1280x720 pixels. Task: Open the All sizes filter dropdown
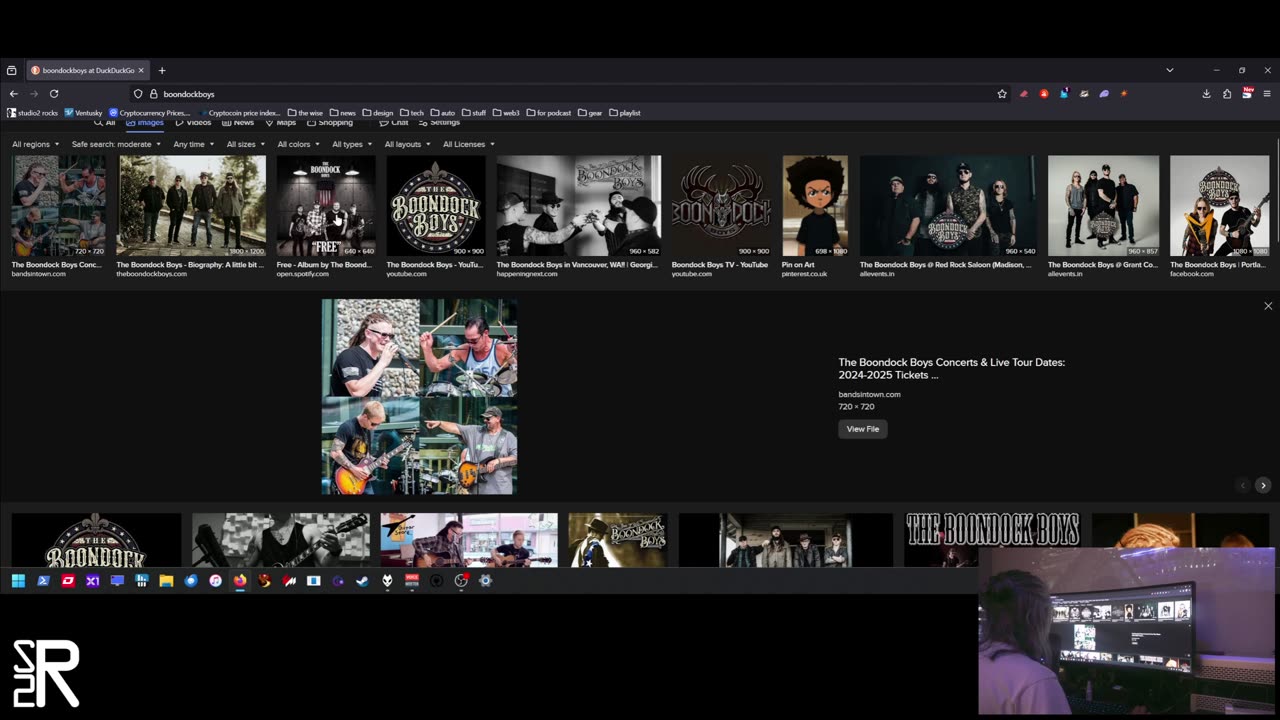click(245, 144)
